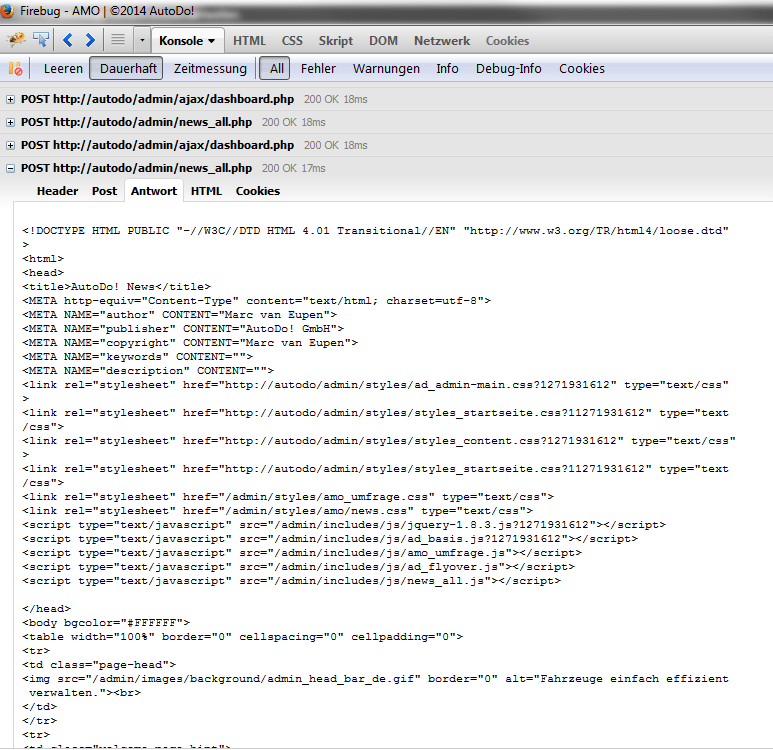Open the Skript panel tab
Viewport: 773px width, 750px height.
(336, 41)
